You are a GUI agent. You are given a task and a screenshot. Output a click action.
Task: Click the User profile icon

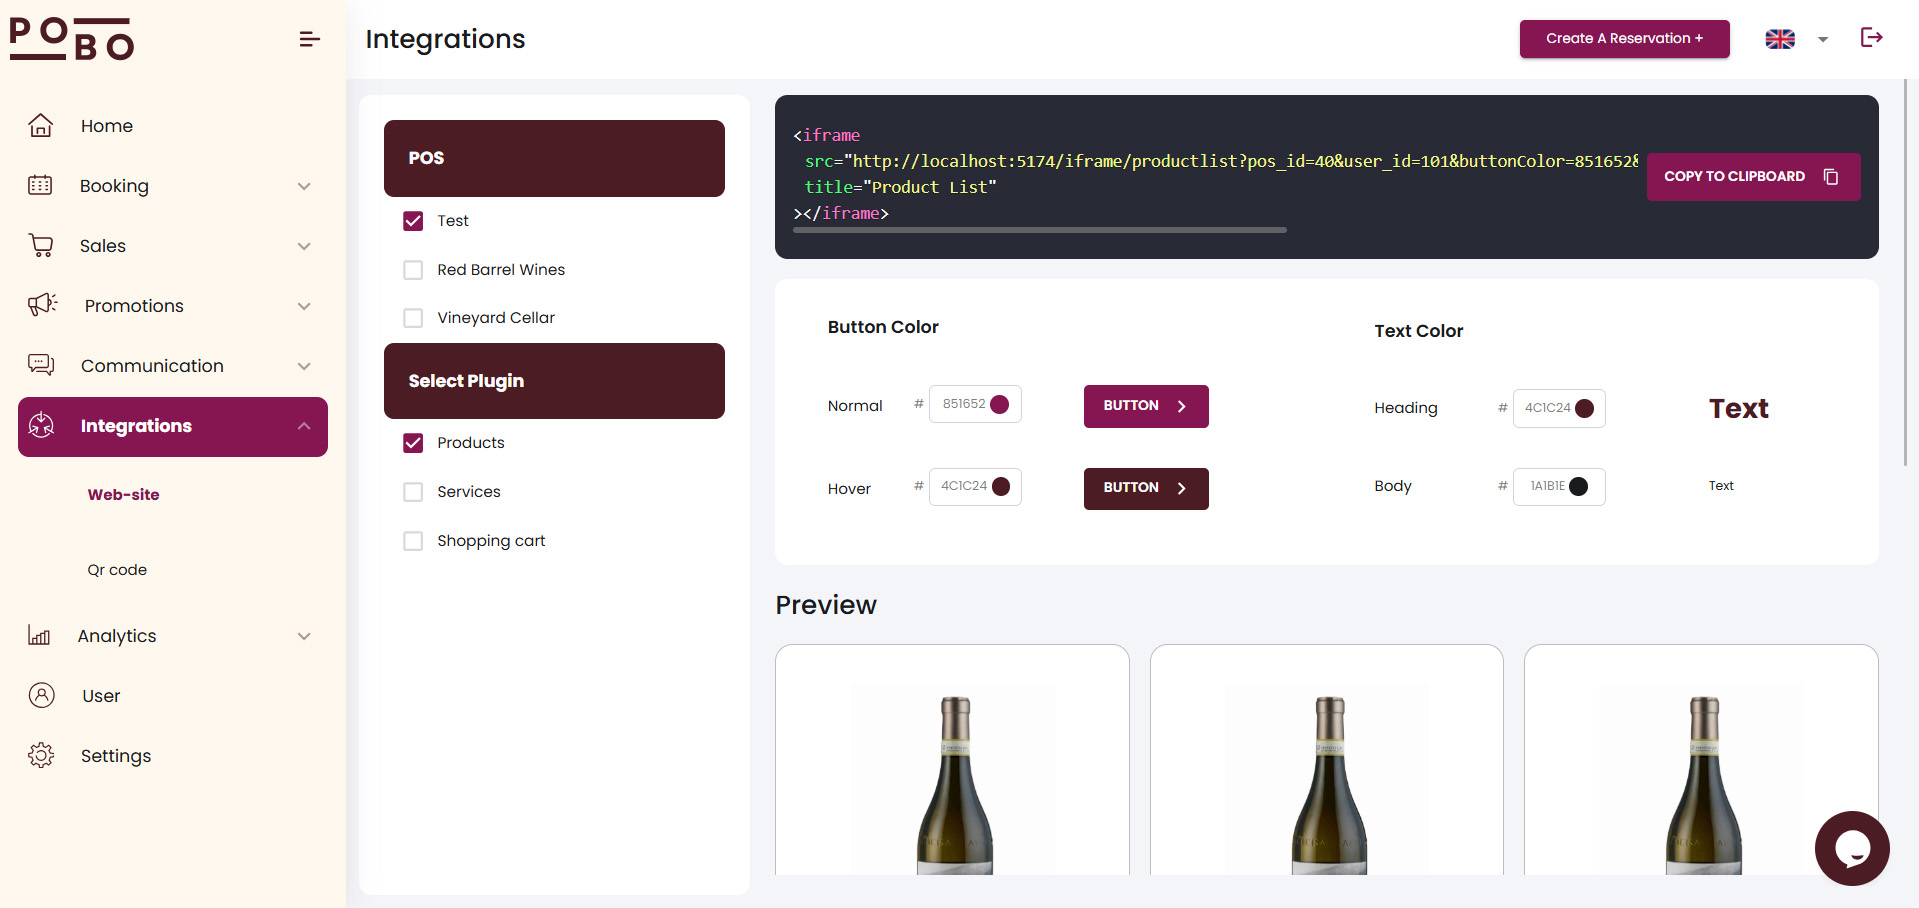point(41,696)
